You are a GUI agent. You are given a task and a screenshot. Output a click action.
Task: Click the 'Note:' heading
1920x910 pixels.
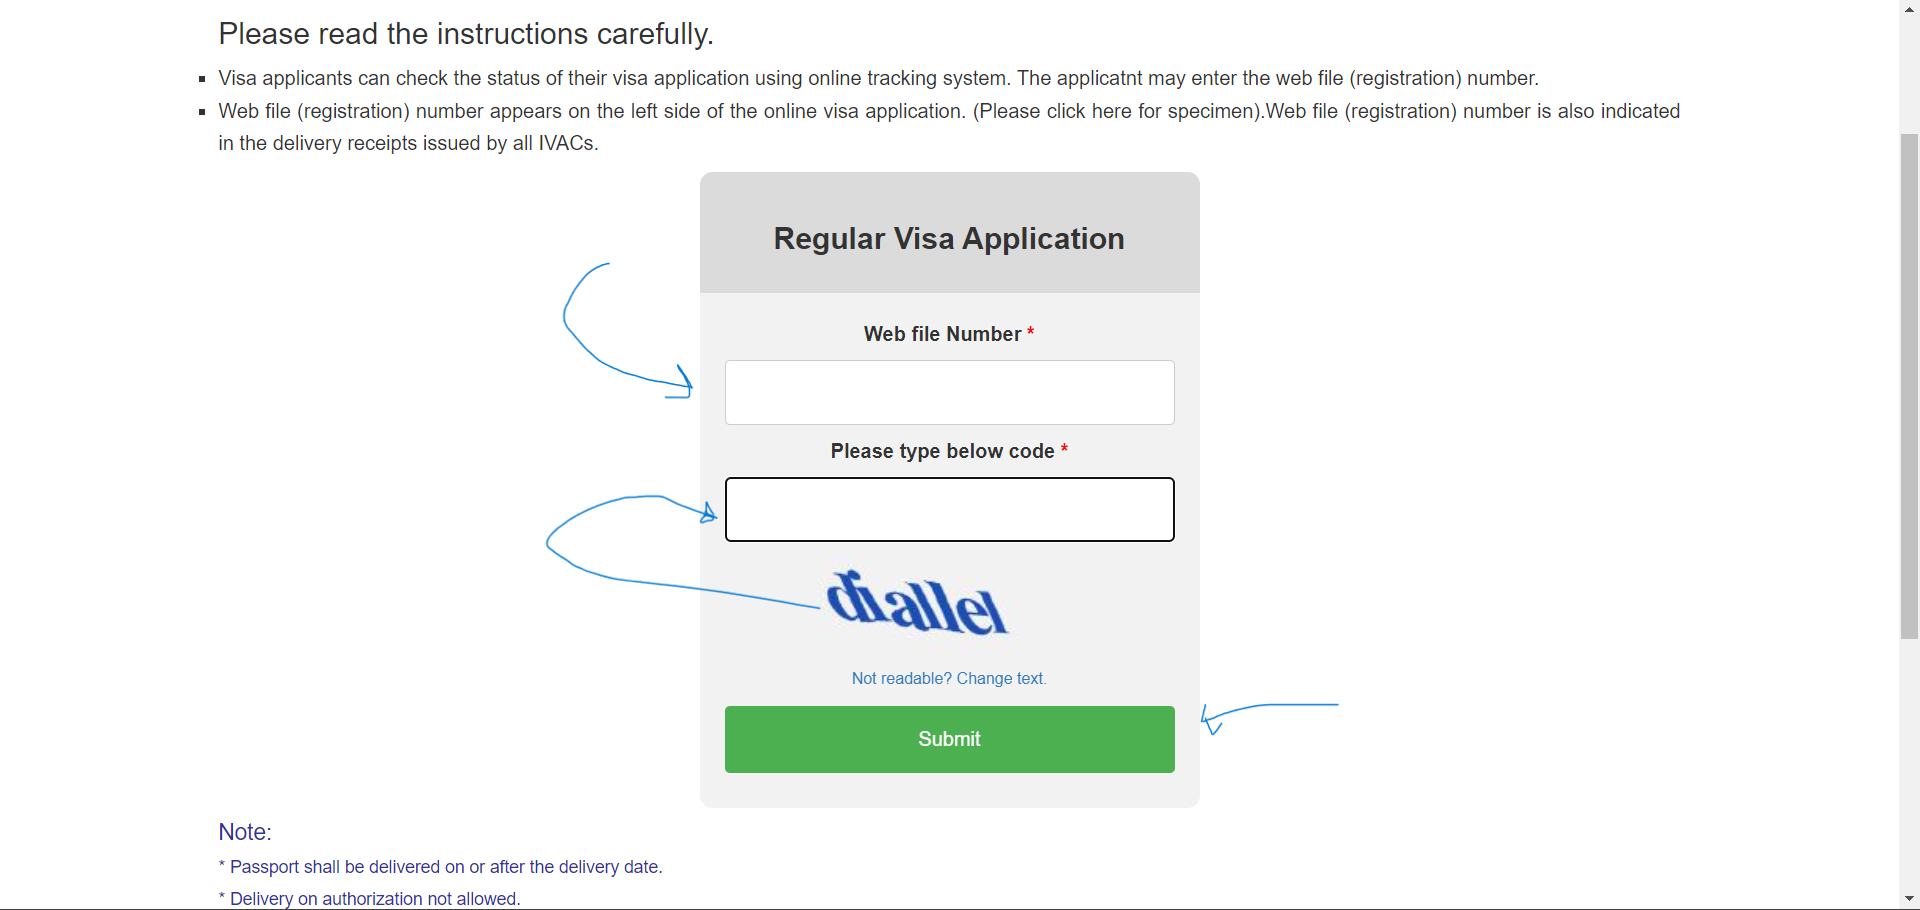point(245,832)
